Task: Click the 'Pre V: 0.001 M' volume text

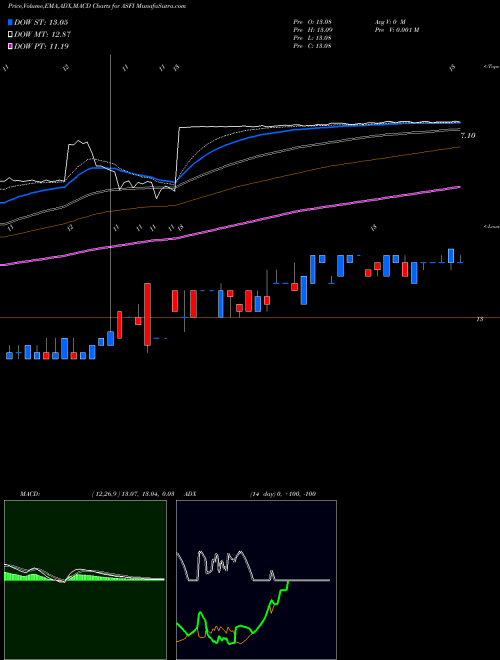Action: (x=396, y=29)
